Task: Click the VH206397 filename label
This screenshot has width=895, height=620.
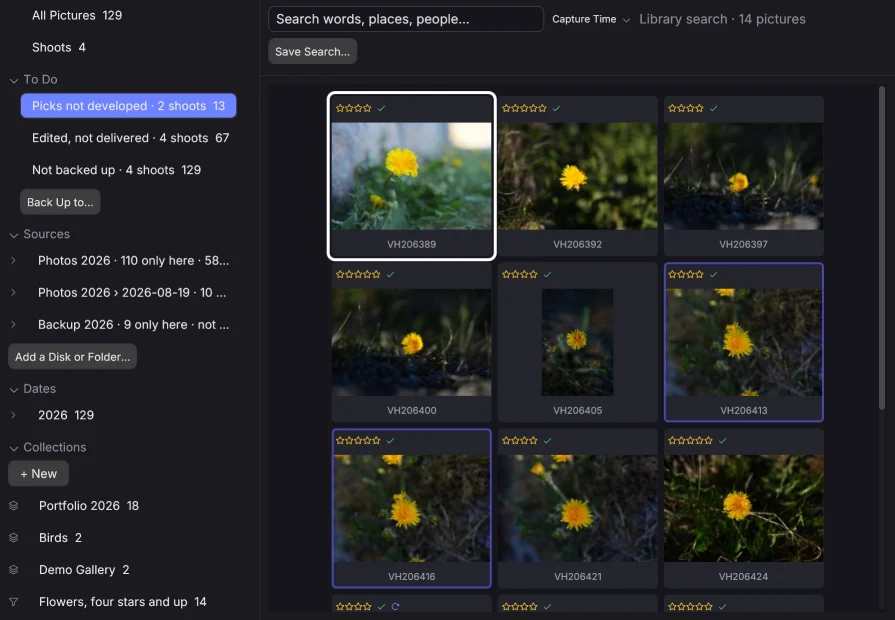Action: tap(743, 244)
